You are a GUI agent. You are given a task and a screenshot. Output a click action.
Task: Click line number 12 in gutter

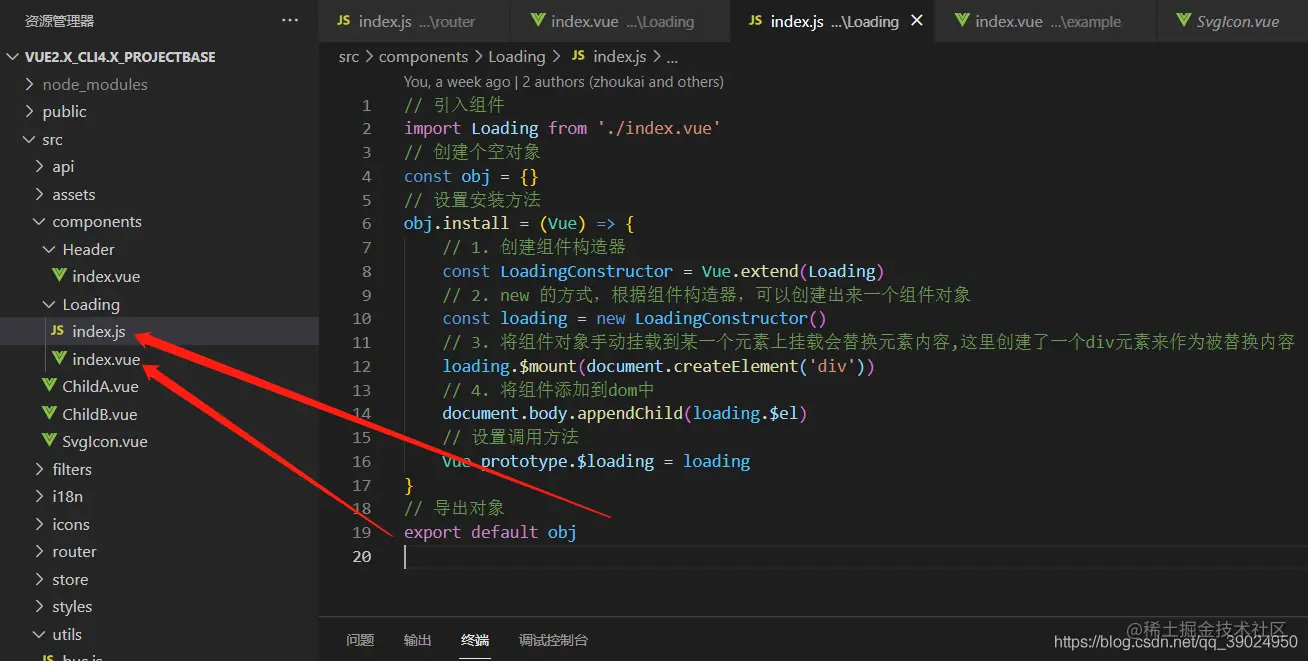[362, 366]
